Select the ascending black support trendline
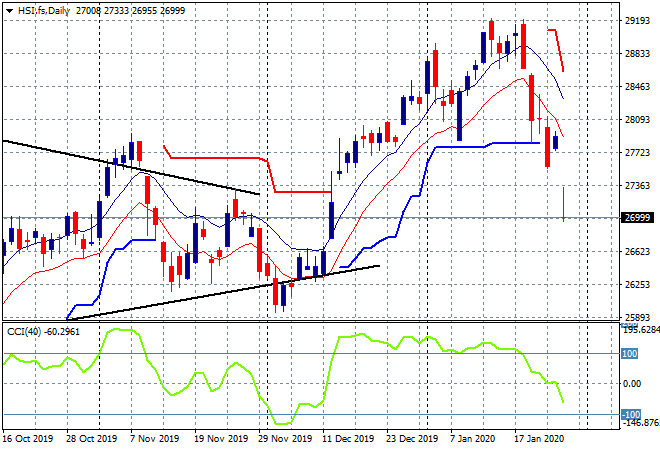The image size is (660, 450). click(x=223, y=293)
